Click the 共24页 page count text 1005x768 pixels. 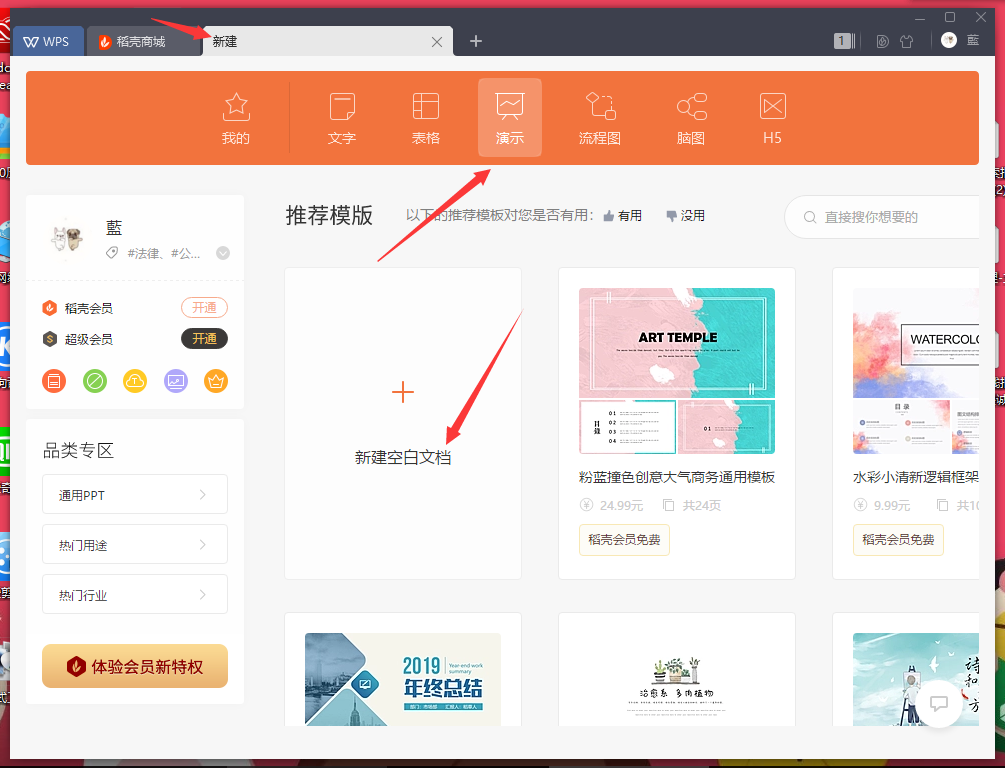click(701, 506)
